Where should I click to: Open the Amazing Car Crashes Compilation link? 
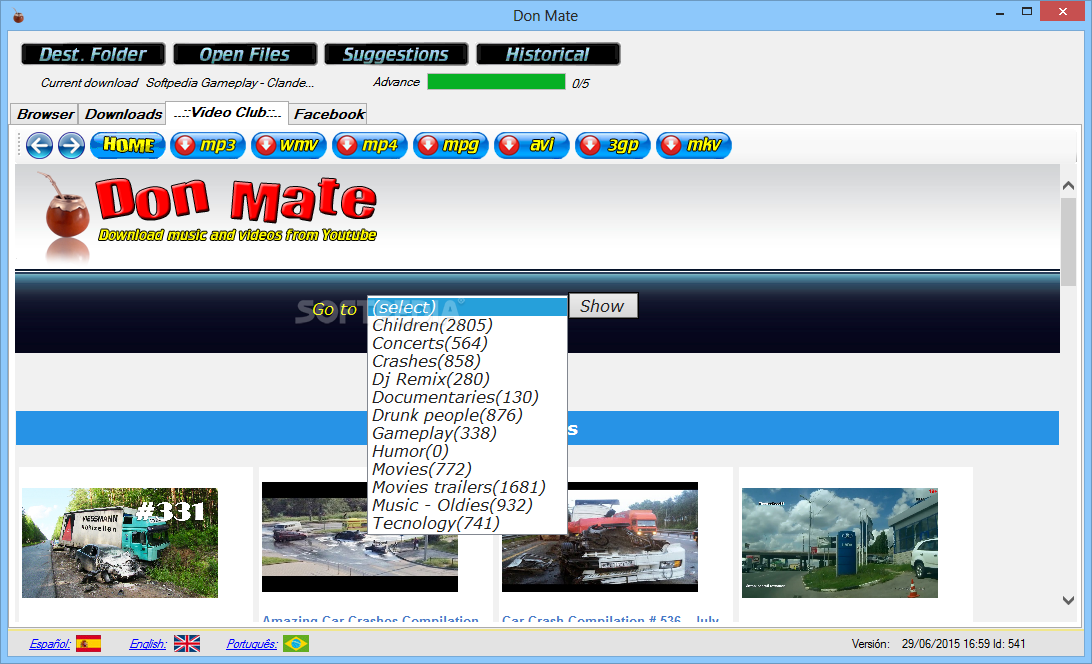click(x=370, y=619)
